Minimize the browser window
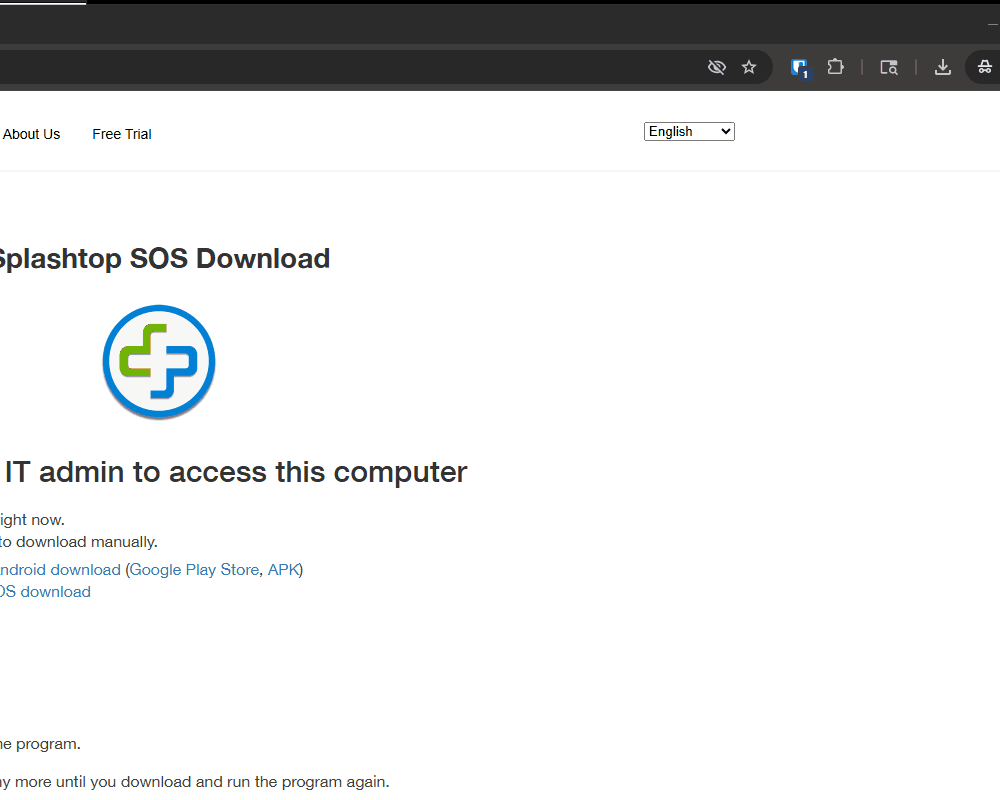This screenshot has height=800, width=1000. click(x=992, y=24)
